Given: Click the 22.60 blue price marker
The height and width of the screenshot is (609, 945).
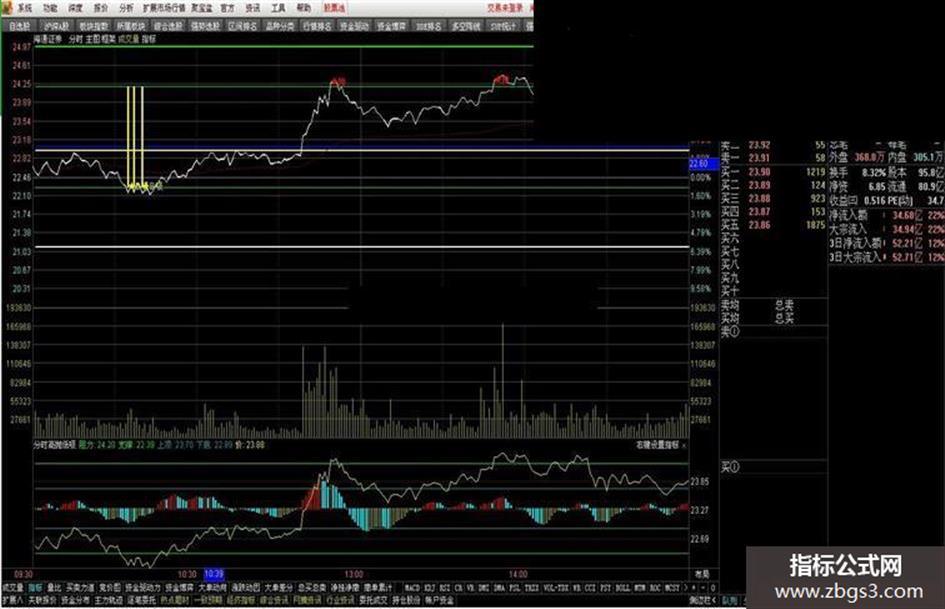Looking at the screenshot, I should (x=704, y=163).
